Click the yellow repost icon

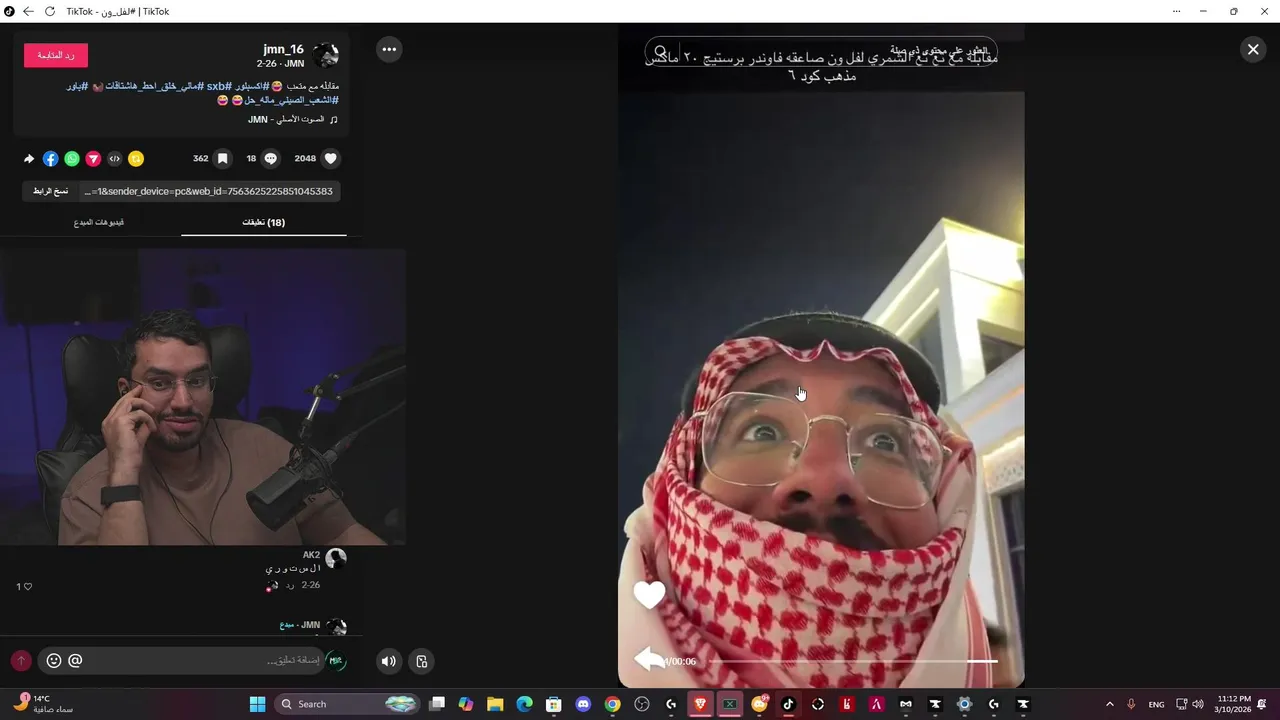[x=136, y=158]
